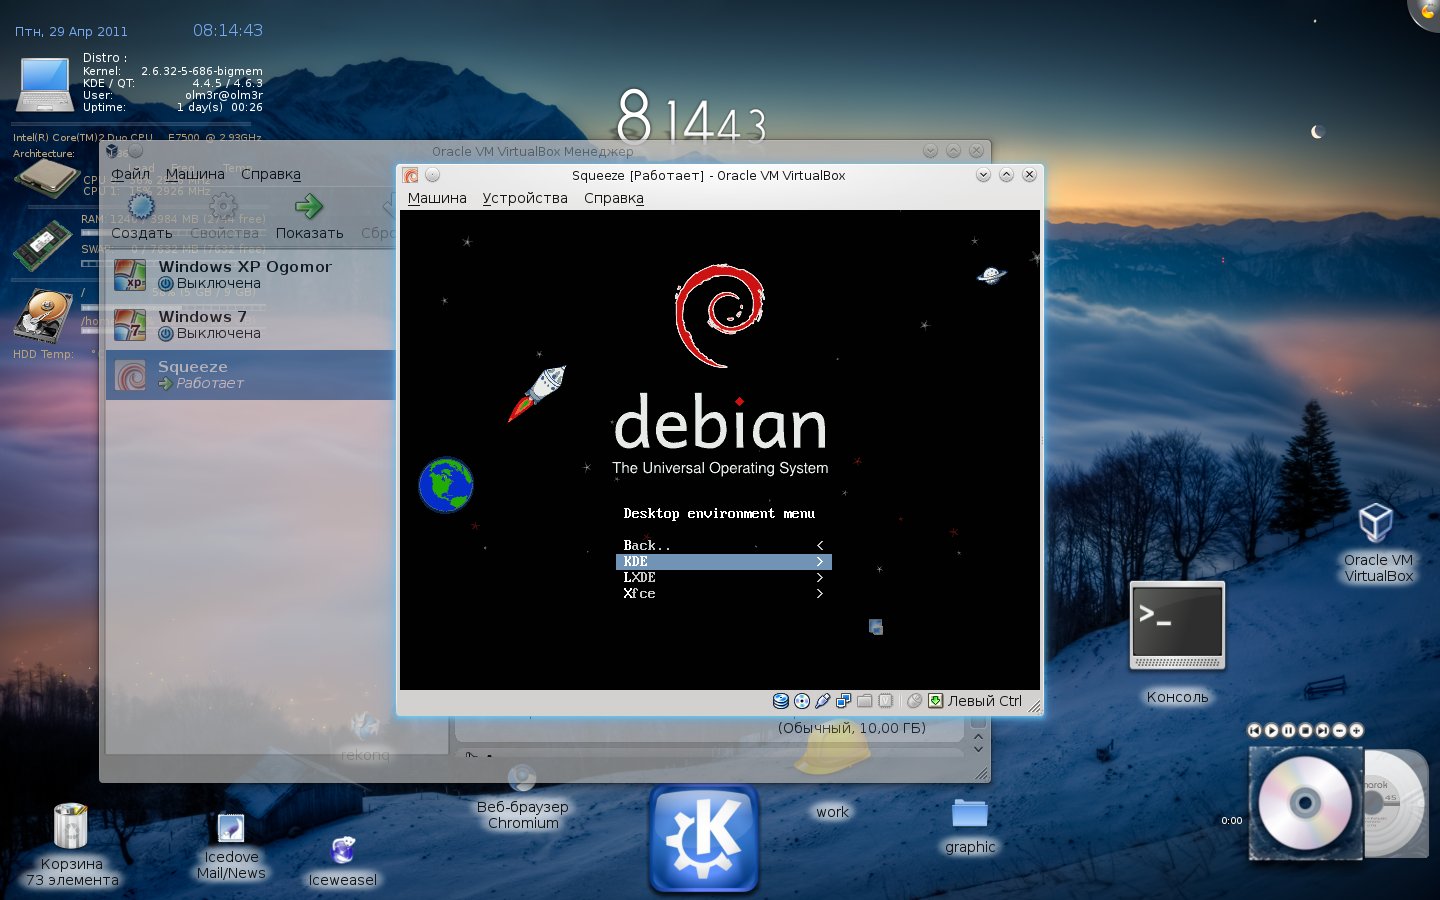Toggle pin-on-all-desktops button in Squeeze title bar
The width and height of the screenshot is (1440, 900).
click(x=433, y=175)
